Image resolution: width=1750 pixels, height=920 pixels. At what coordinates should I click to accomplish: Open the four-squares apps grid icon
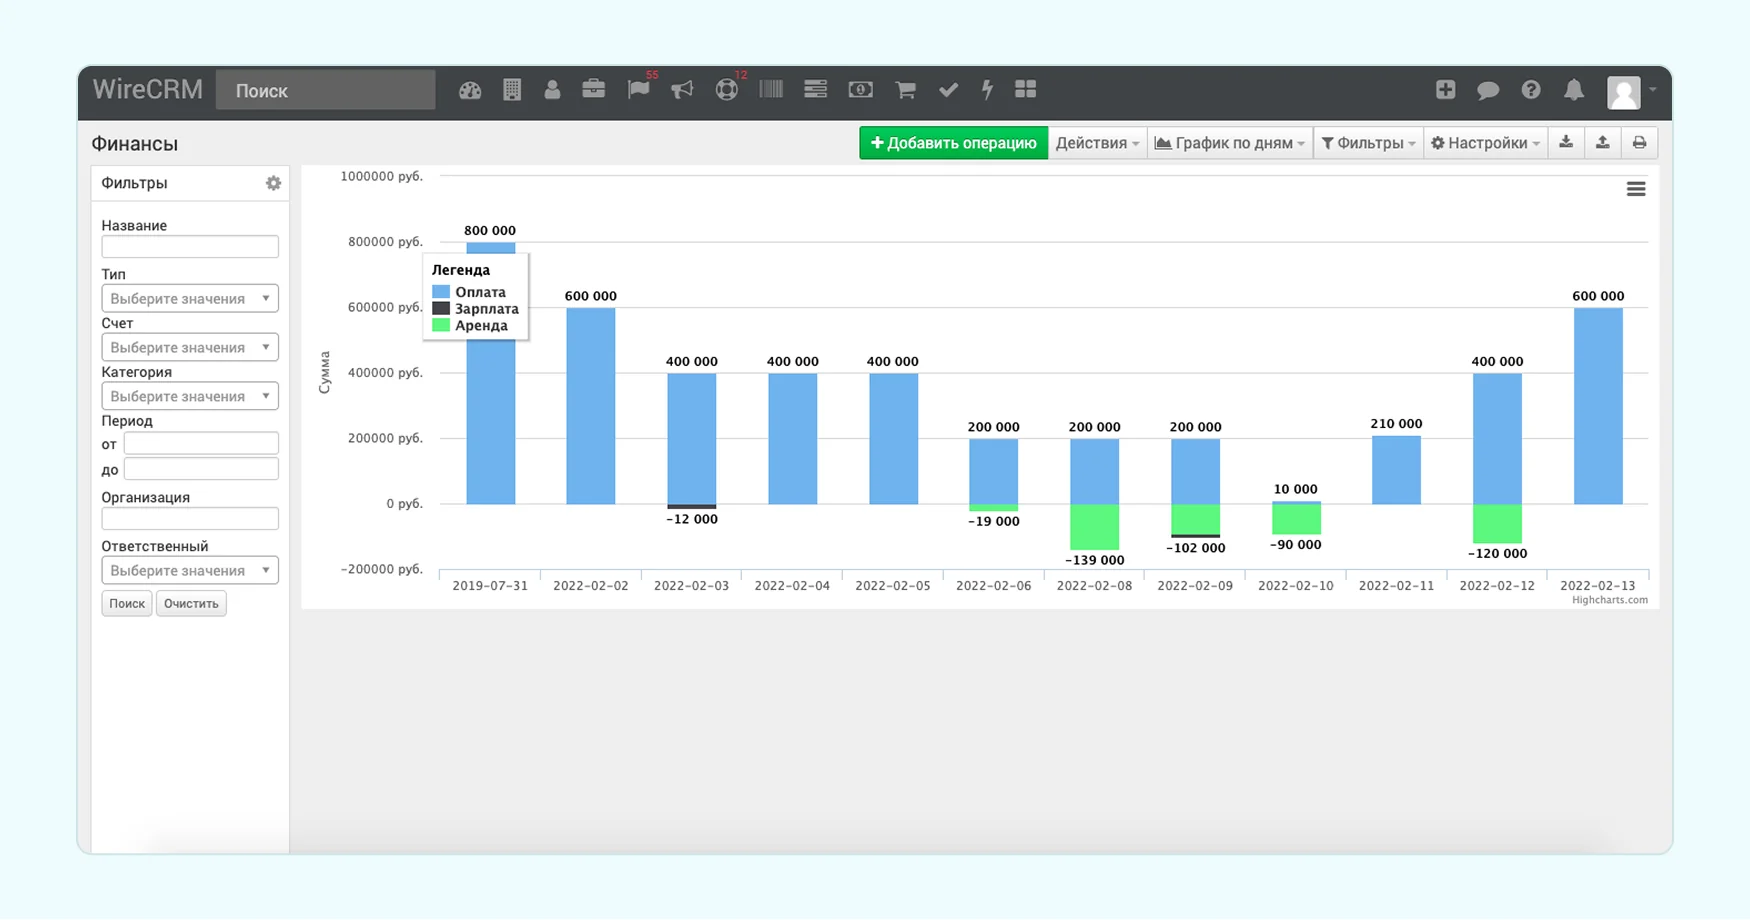[x=1026, y=90]
